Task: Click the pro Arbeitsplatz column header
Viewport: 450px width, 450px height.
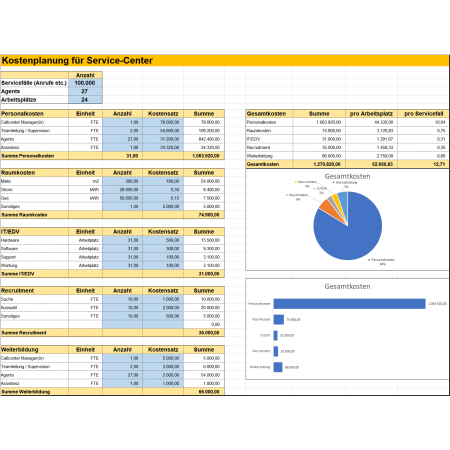Action: click(x=371, y=114)
